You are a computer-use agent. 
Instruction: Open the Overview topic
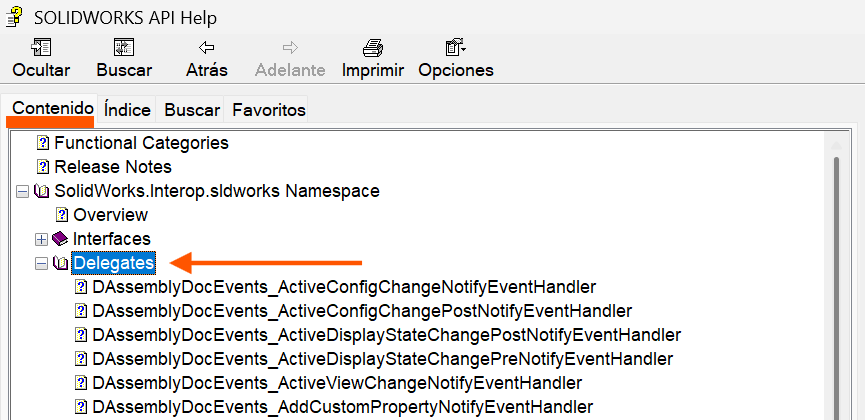[x=110, y=215]
